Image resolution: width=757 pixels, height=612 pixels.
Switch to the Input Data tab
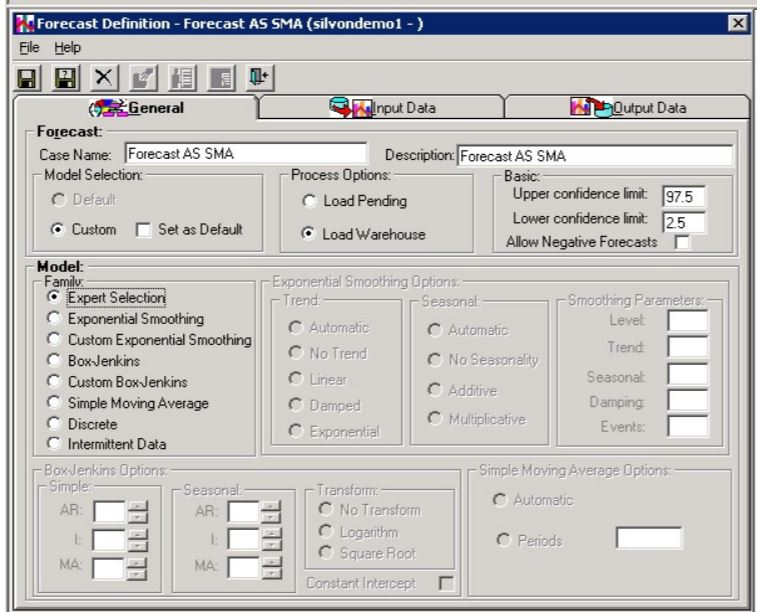382,108
